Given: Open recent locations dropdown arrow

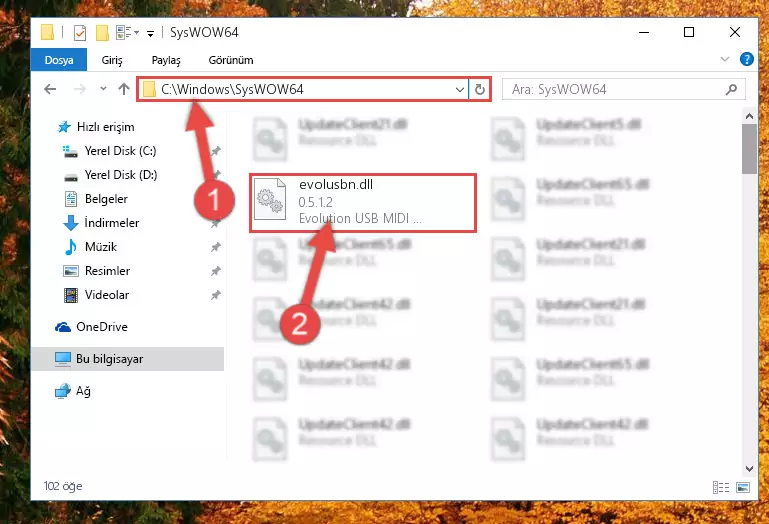Looking at the screenshot, I should pyautogui.click(x=103, y=89).
